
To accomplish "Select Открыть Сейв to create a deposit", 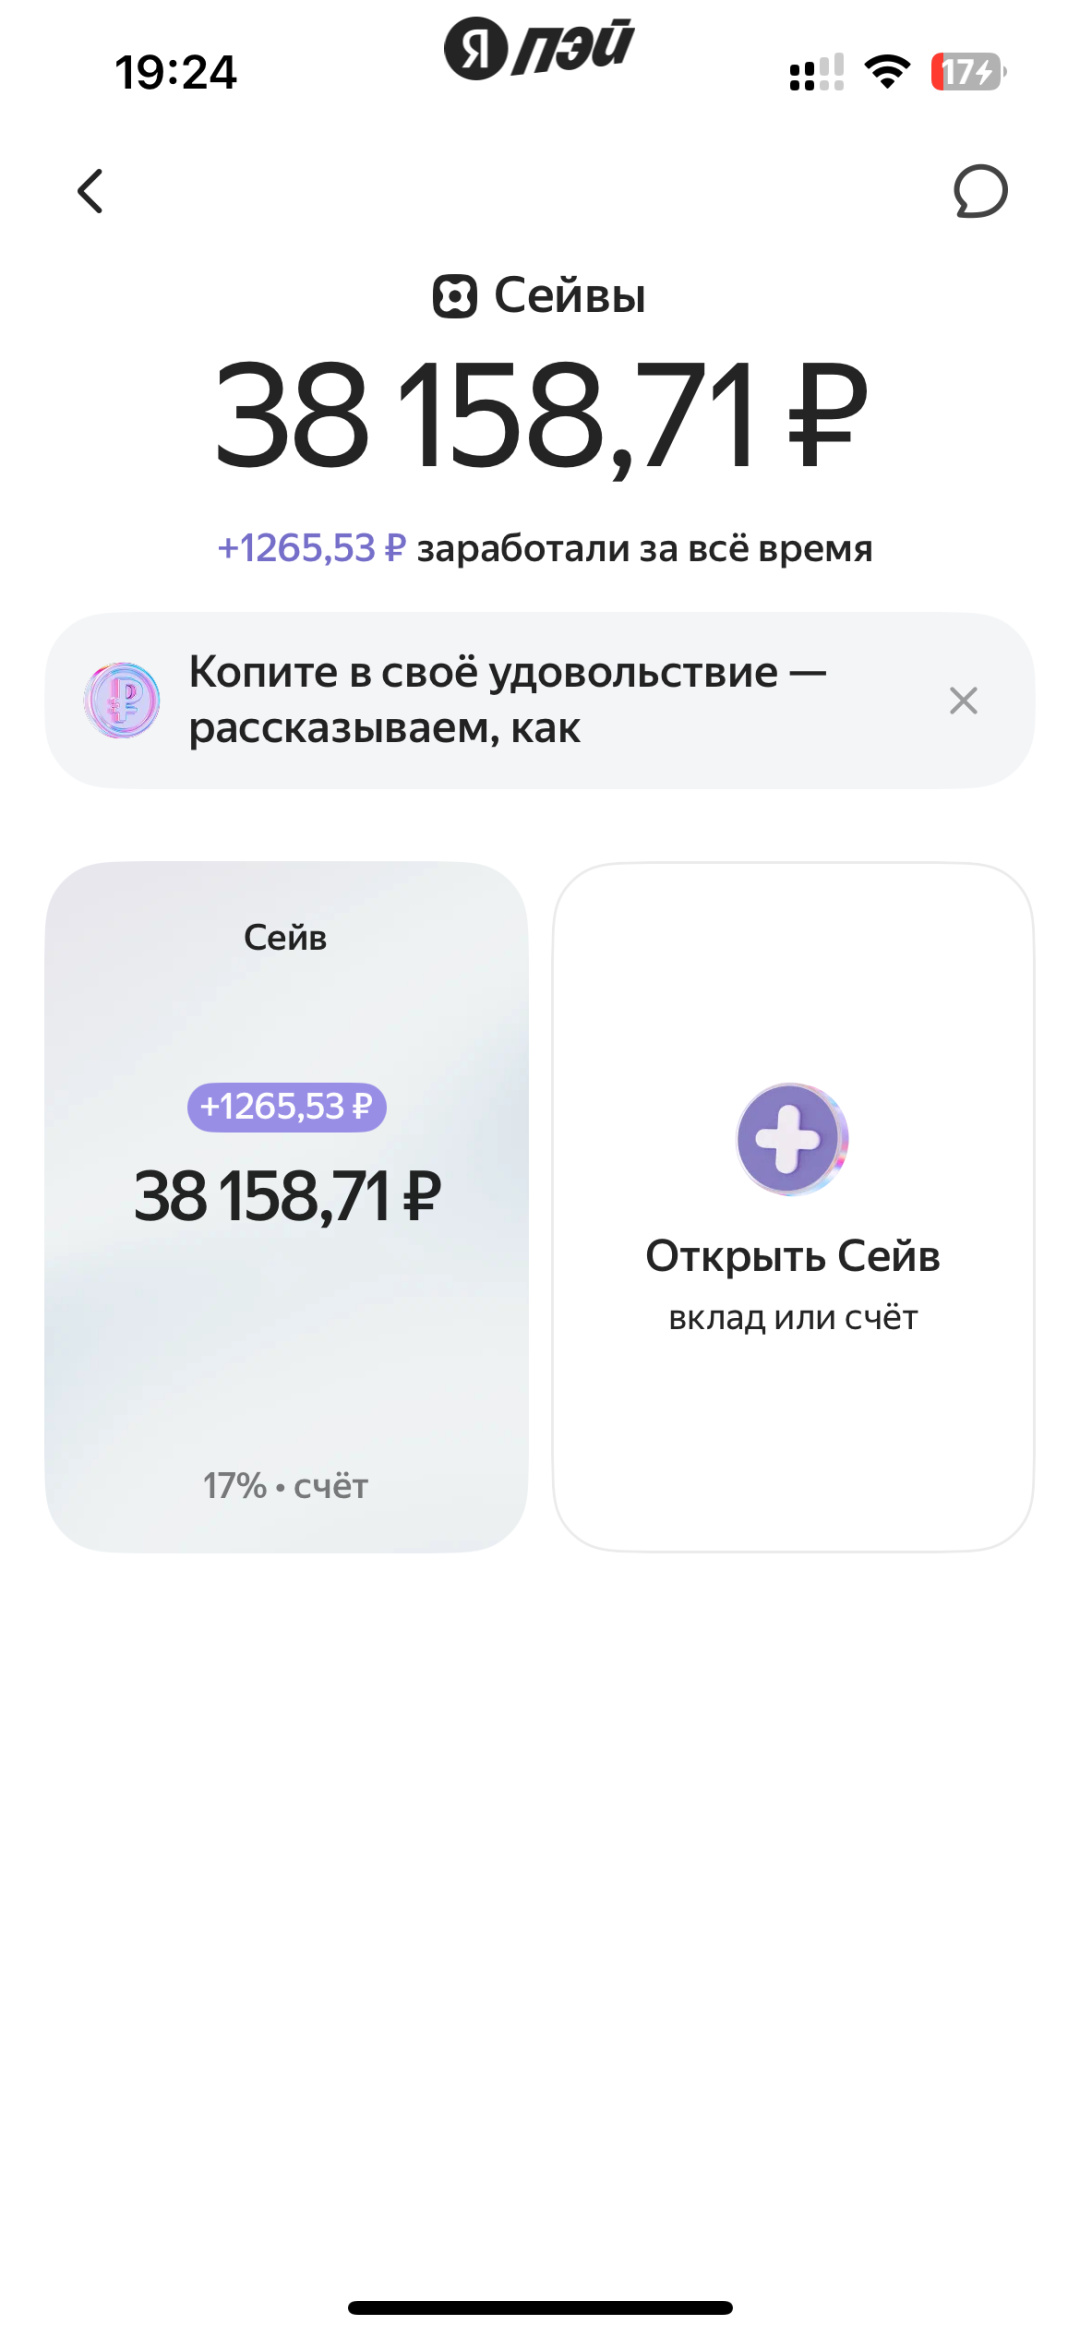I will [793, 1255].
